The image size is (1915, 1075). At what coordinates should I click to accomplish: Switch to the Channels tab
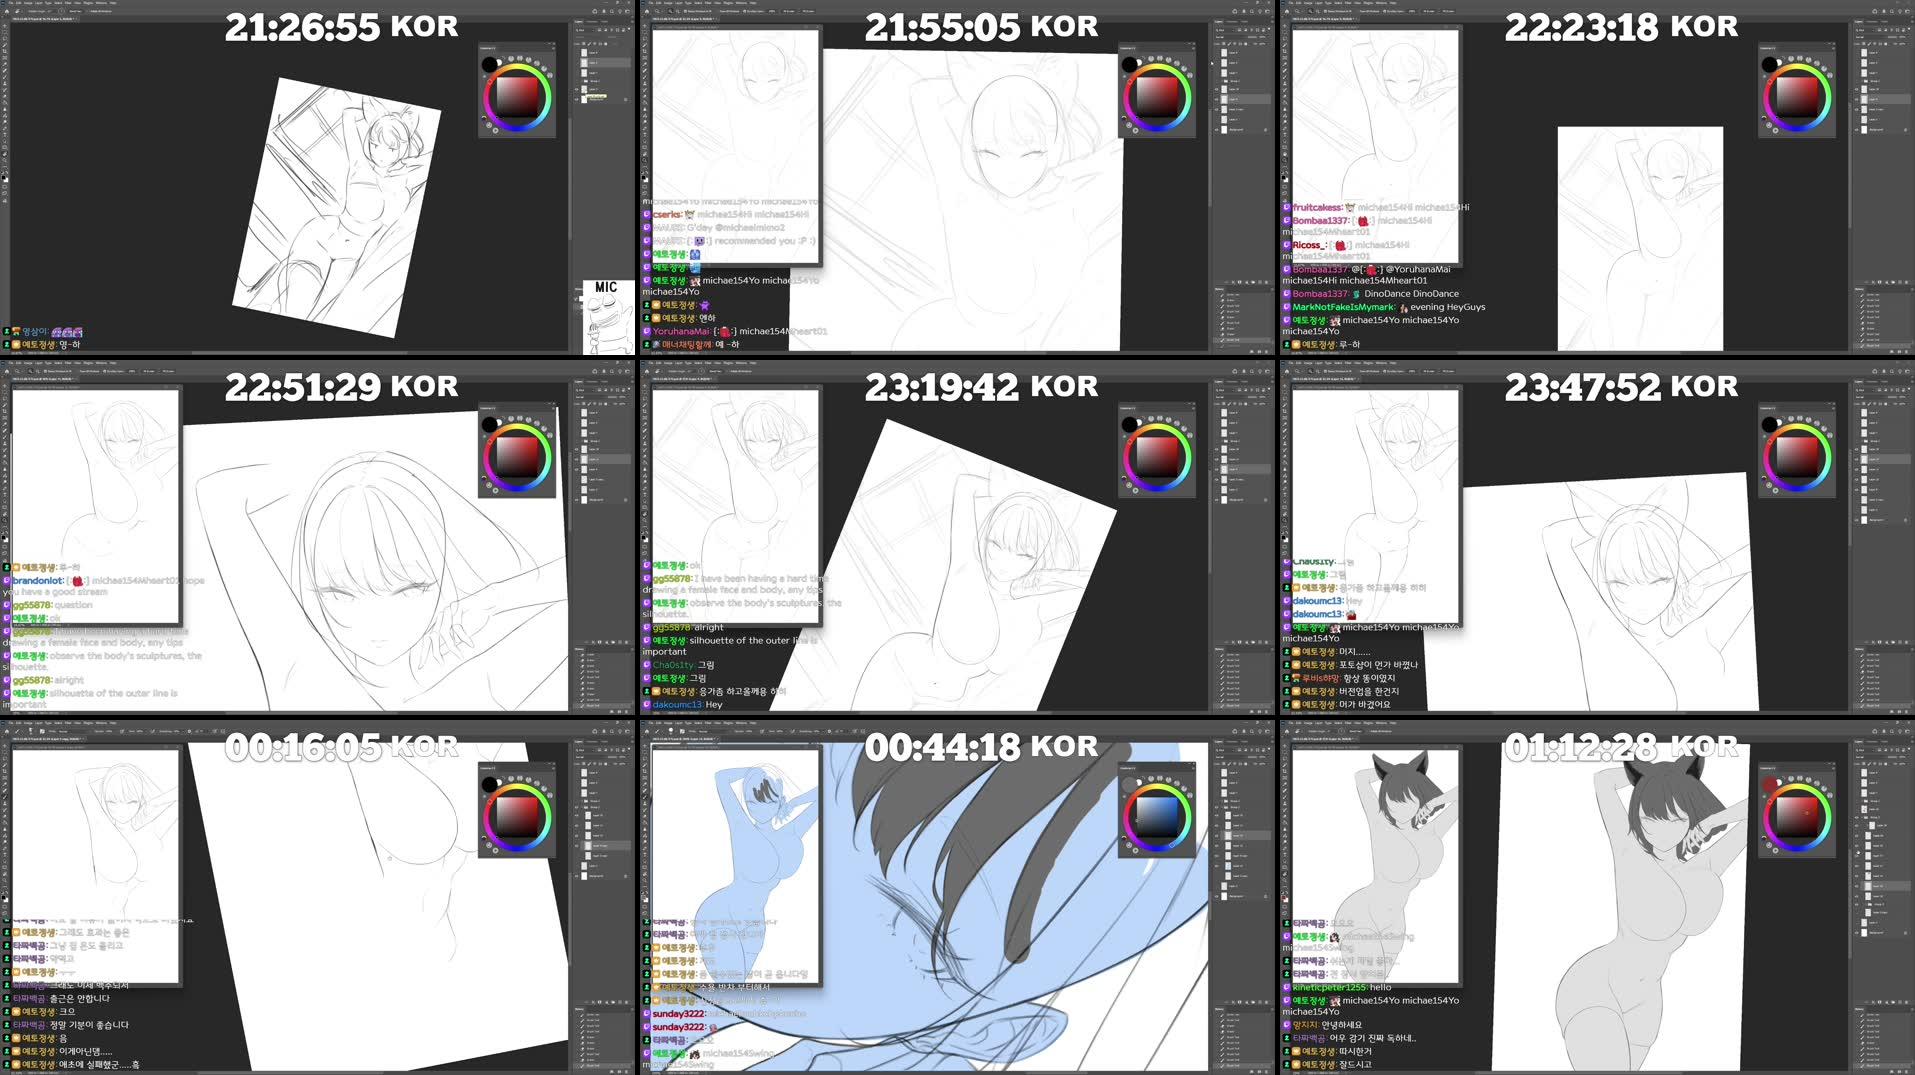click(592, 21)
